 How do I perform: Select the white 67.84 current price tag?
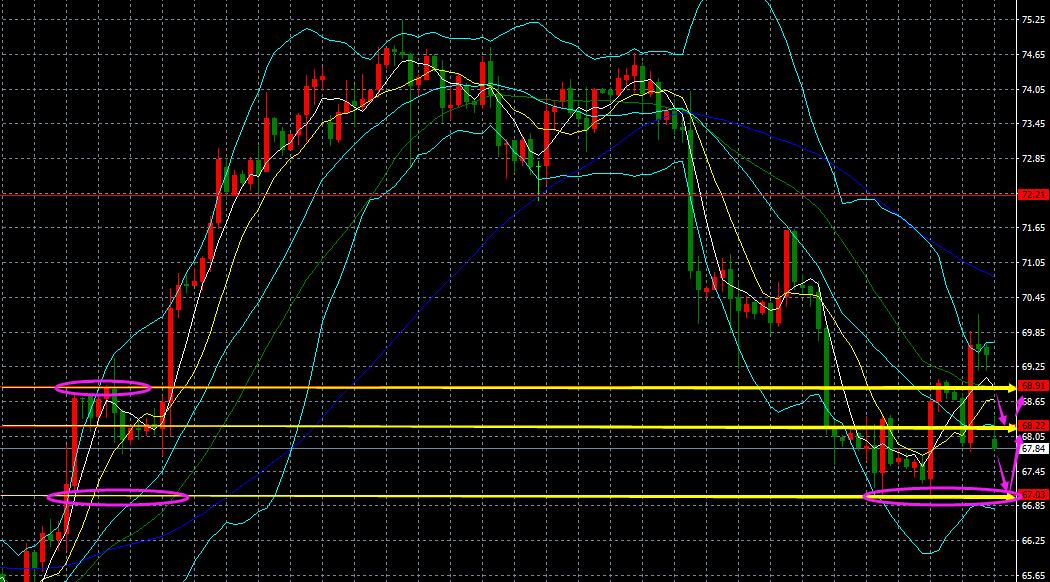point(1033,449)
